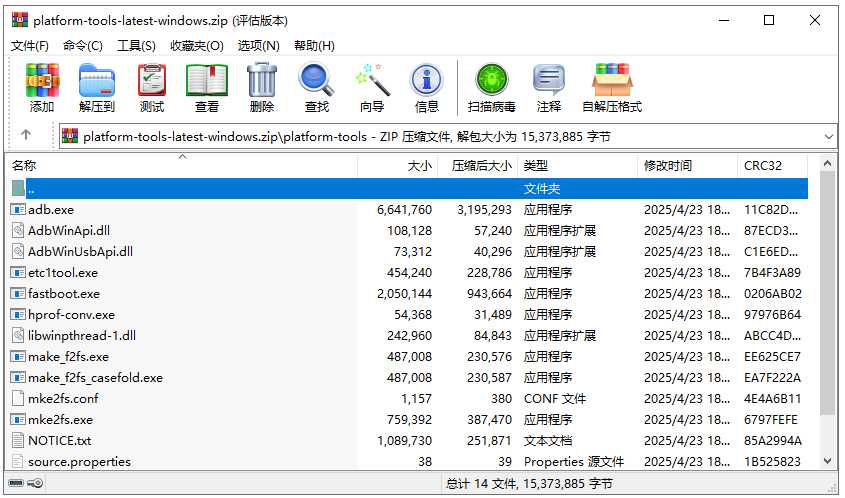Image resolution: width=845 pixels, height=498 pixels.
Task: Open the 文件(F) menu
Action: click(x=30, y=45)
